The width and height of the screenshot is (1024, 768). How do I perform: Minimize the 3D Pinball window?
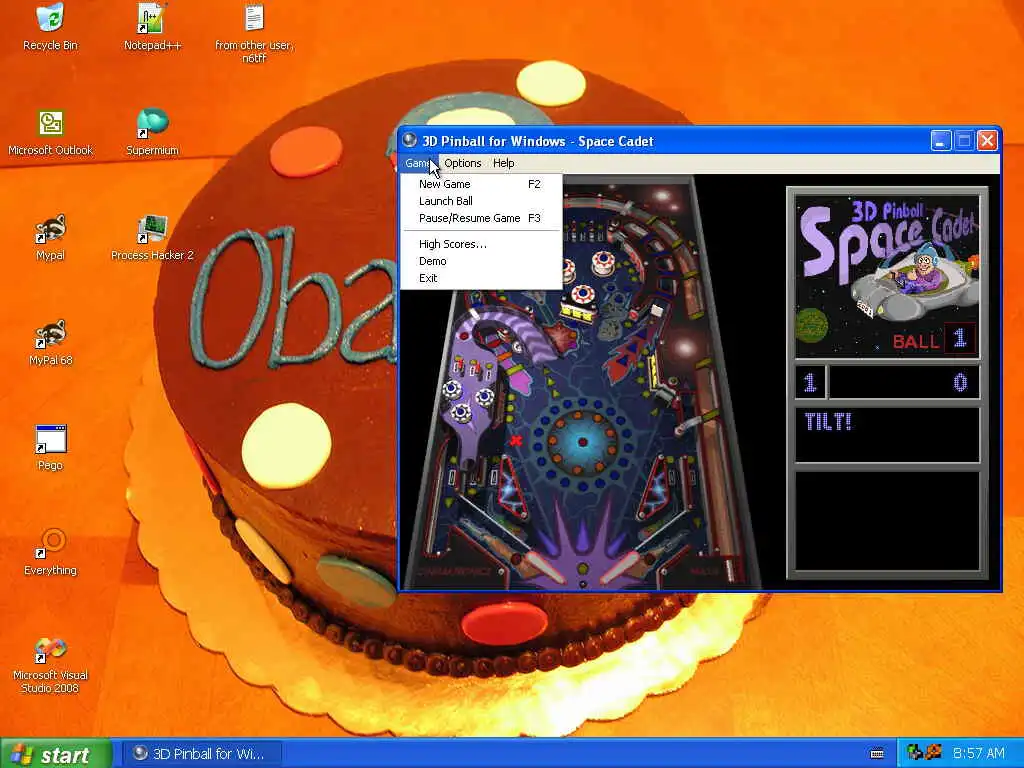tap(940, 140)
